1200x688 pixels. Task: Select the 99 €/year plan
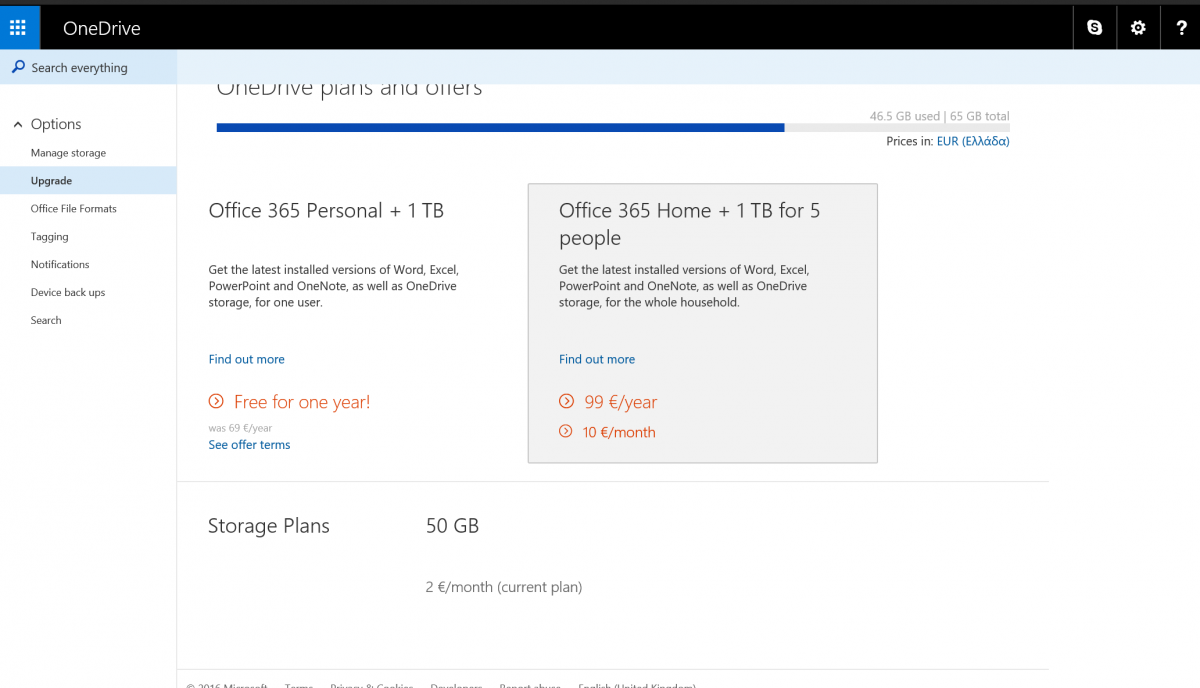[621, 402]
